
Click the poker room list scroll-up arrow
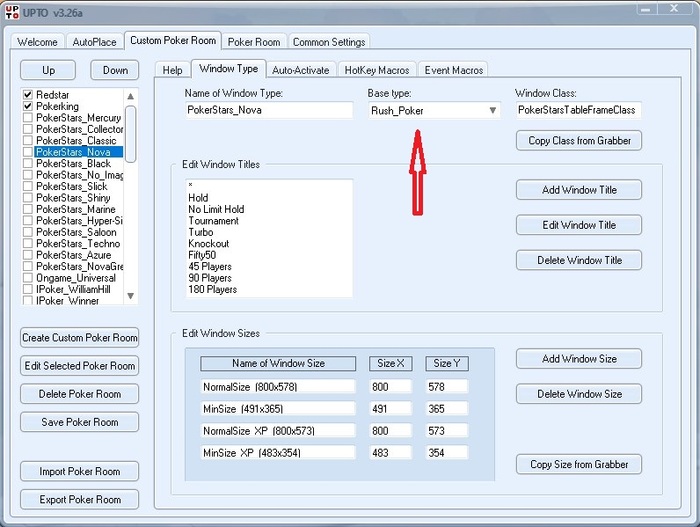(130, 96)
